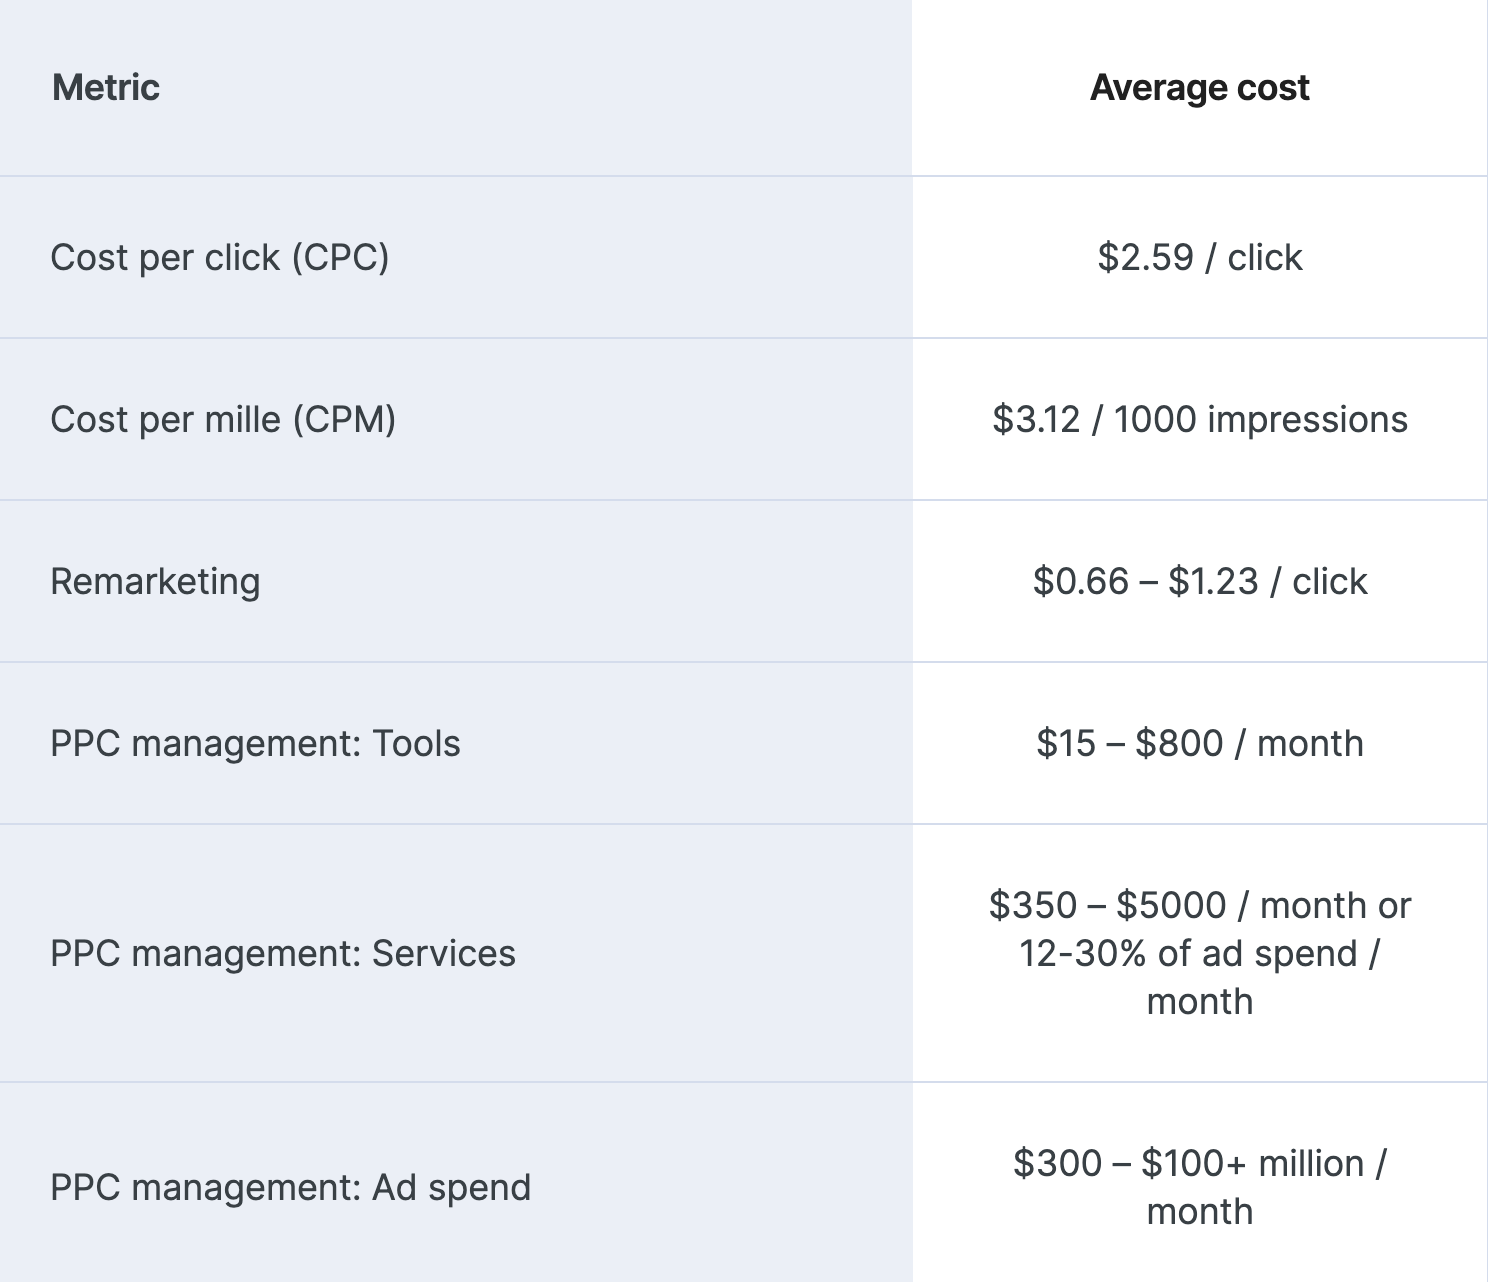Click the $300 minimum ad spend
Screen dimensions: 1488x1282
pos(1056,1164)
